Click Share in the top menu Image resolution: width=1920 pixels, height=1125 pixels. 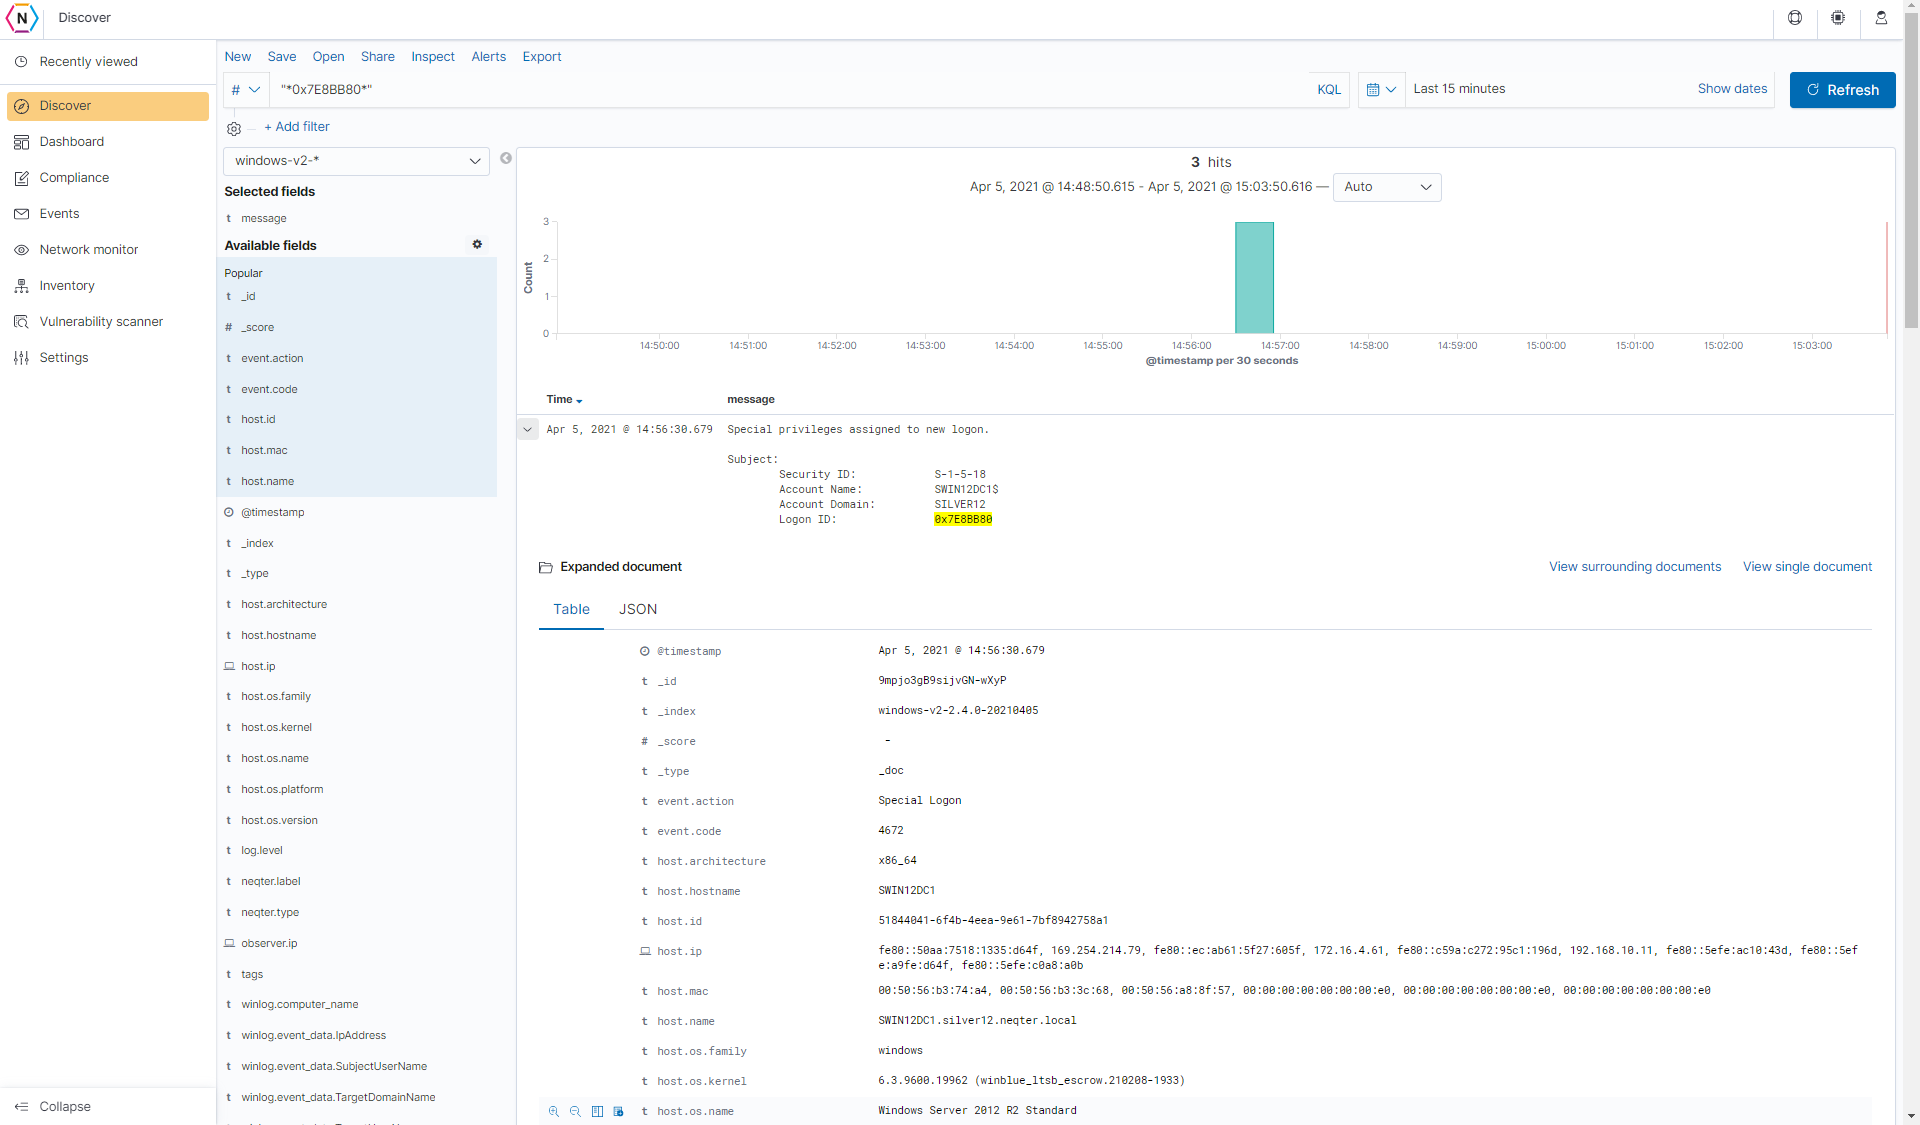pyautogui.click(x=378, y=57)
